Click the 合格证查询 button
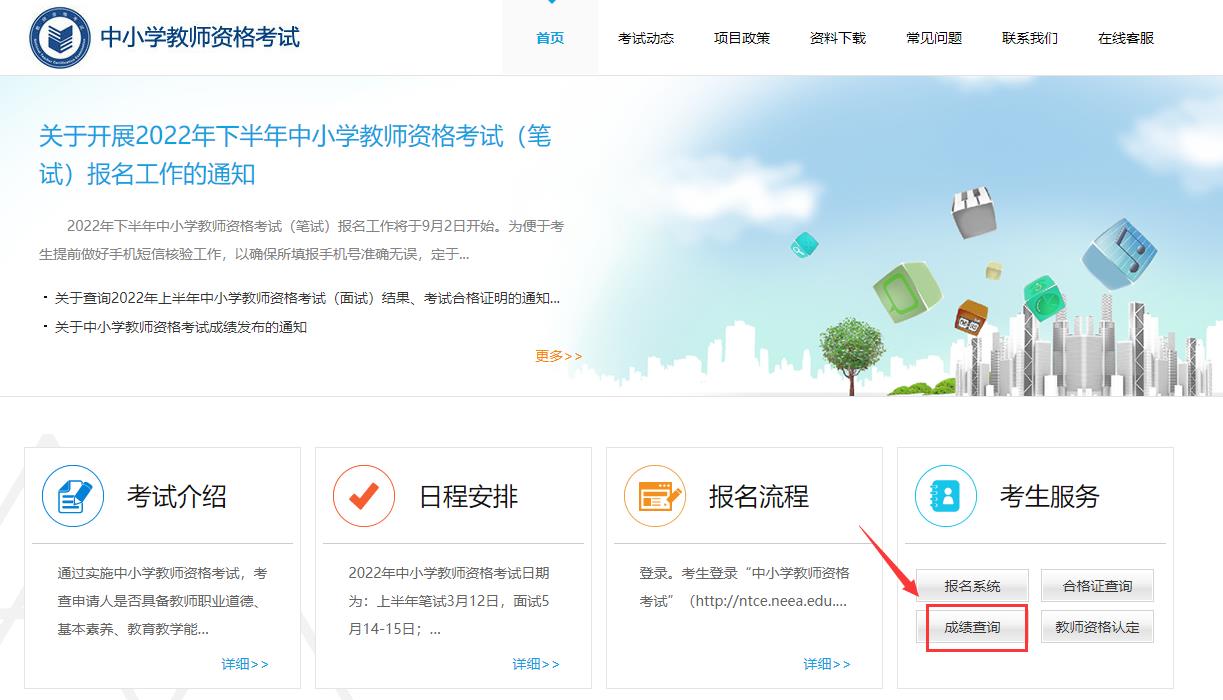Screen dimensions: 1223x700 pyautogui.click(x=1098, y=585)
